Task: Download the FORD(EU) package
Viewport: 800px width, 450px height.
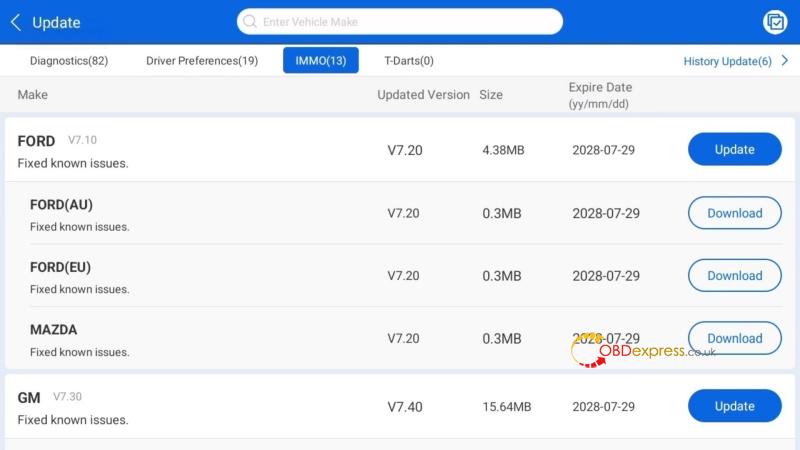Action: click(735, 276)
